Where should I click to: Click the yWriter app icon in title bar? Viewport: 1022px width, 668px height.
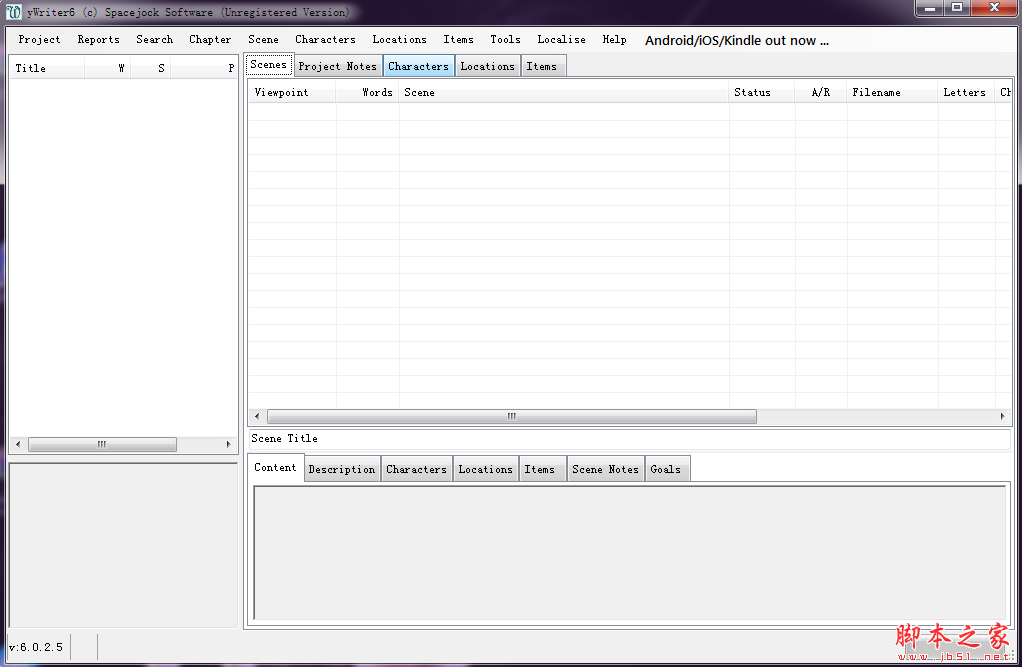click(x=14, y=12)
